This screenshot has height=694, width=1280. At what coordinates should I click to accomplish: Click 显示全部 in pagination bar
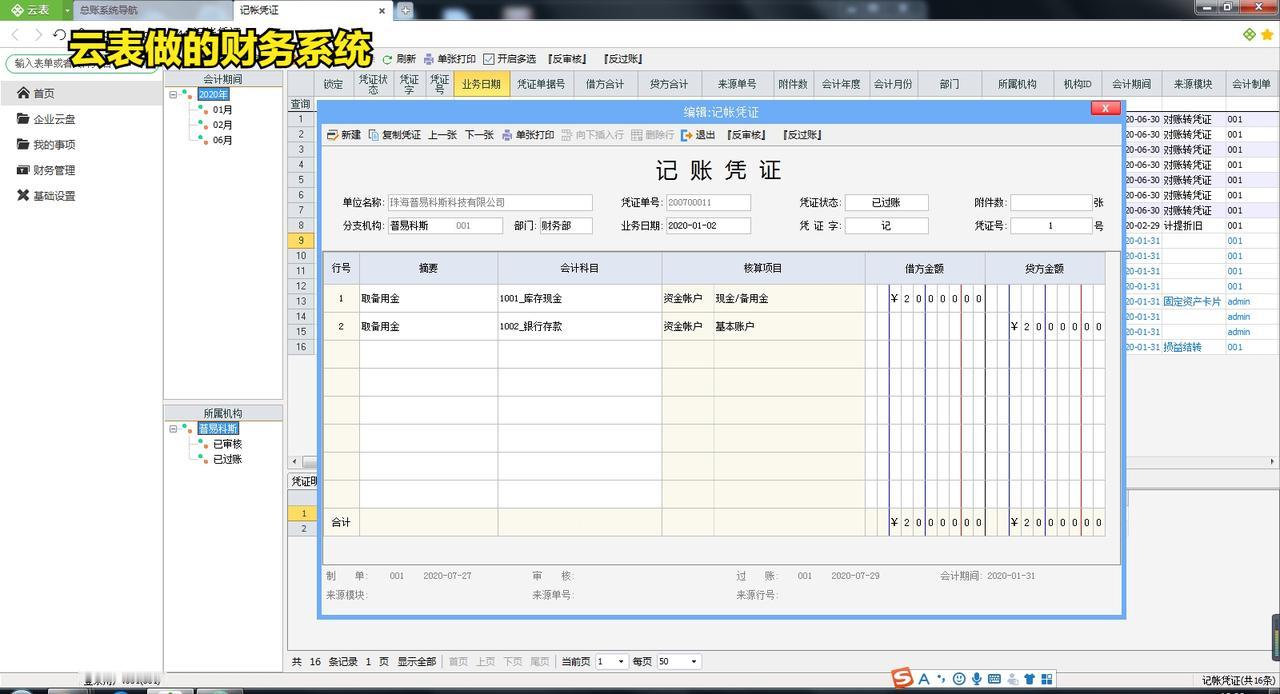click(416, 661)
